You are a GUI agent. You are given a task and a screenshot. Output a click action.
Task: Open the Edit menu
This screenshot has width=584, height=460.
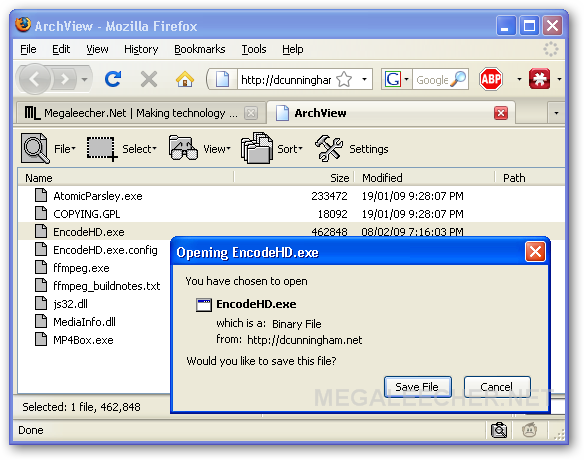(x=61, y=49)
